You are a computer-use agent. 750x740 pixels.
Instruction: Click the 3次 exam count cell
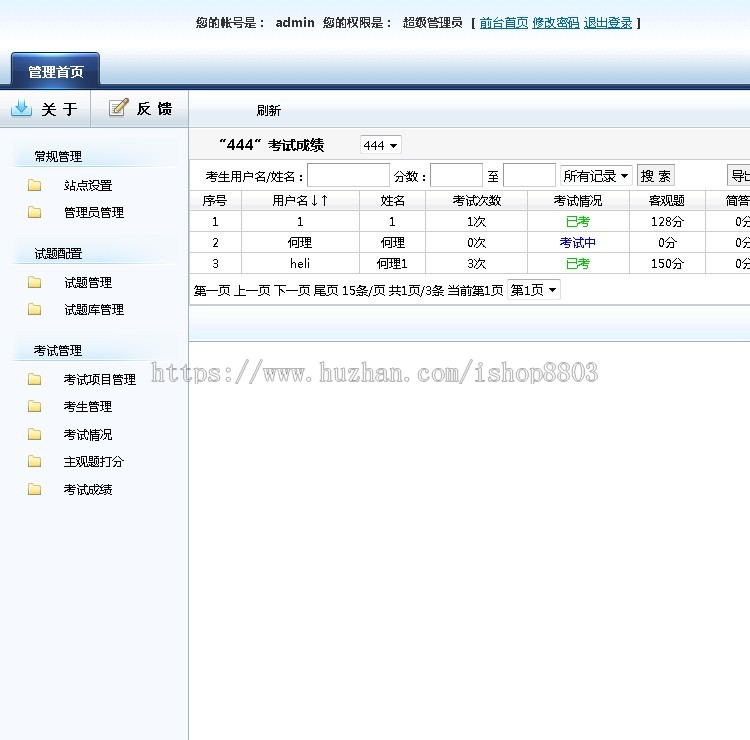(476, 264)
